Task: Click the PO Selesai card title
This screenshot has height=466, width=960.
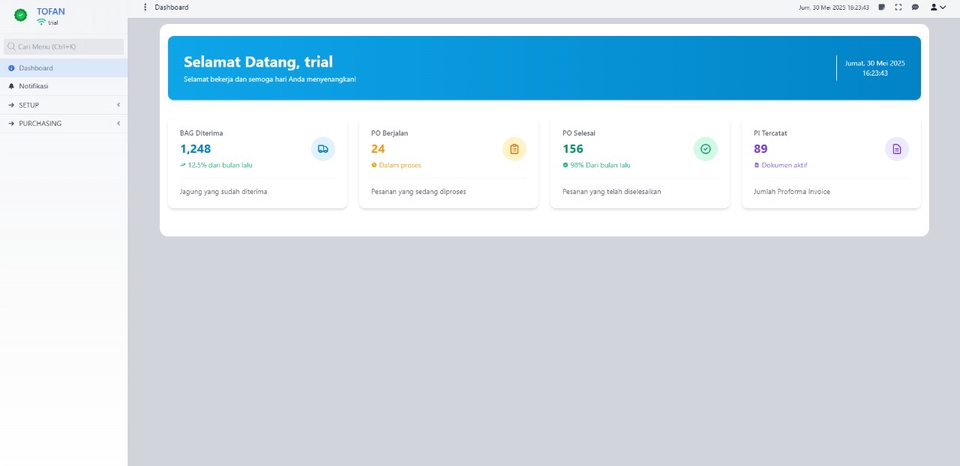Action: coord(579,133)
